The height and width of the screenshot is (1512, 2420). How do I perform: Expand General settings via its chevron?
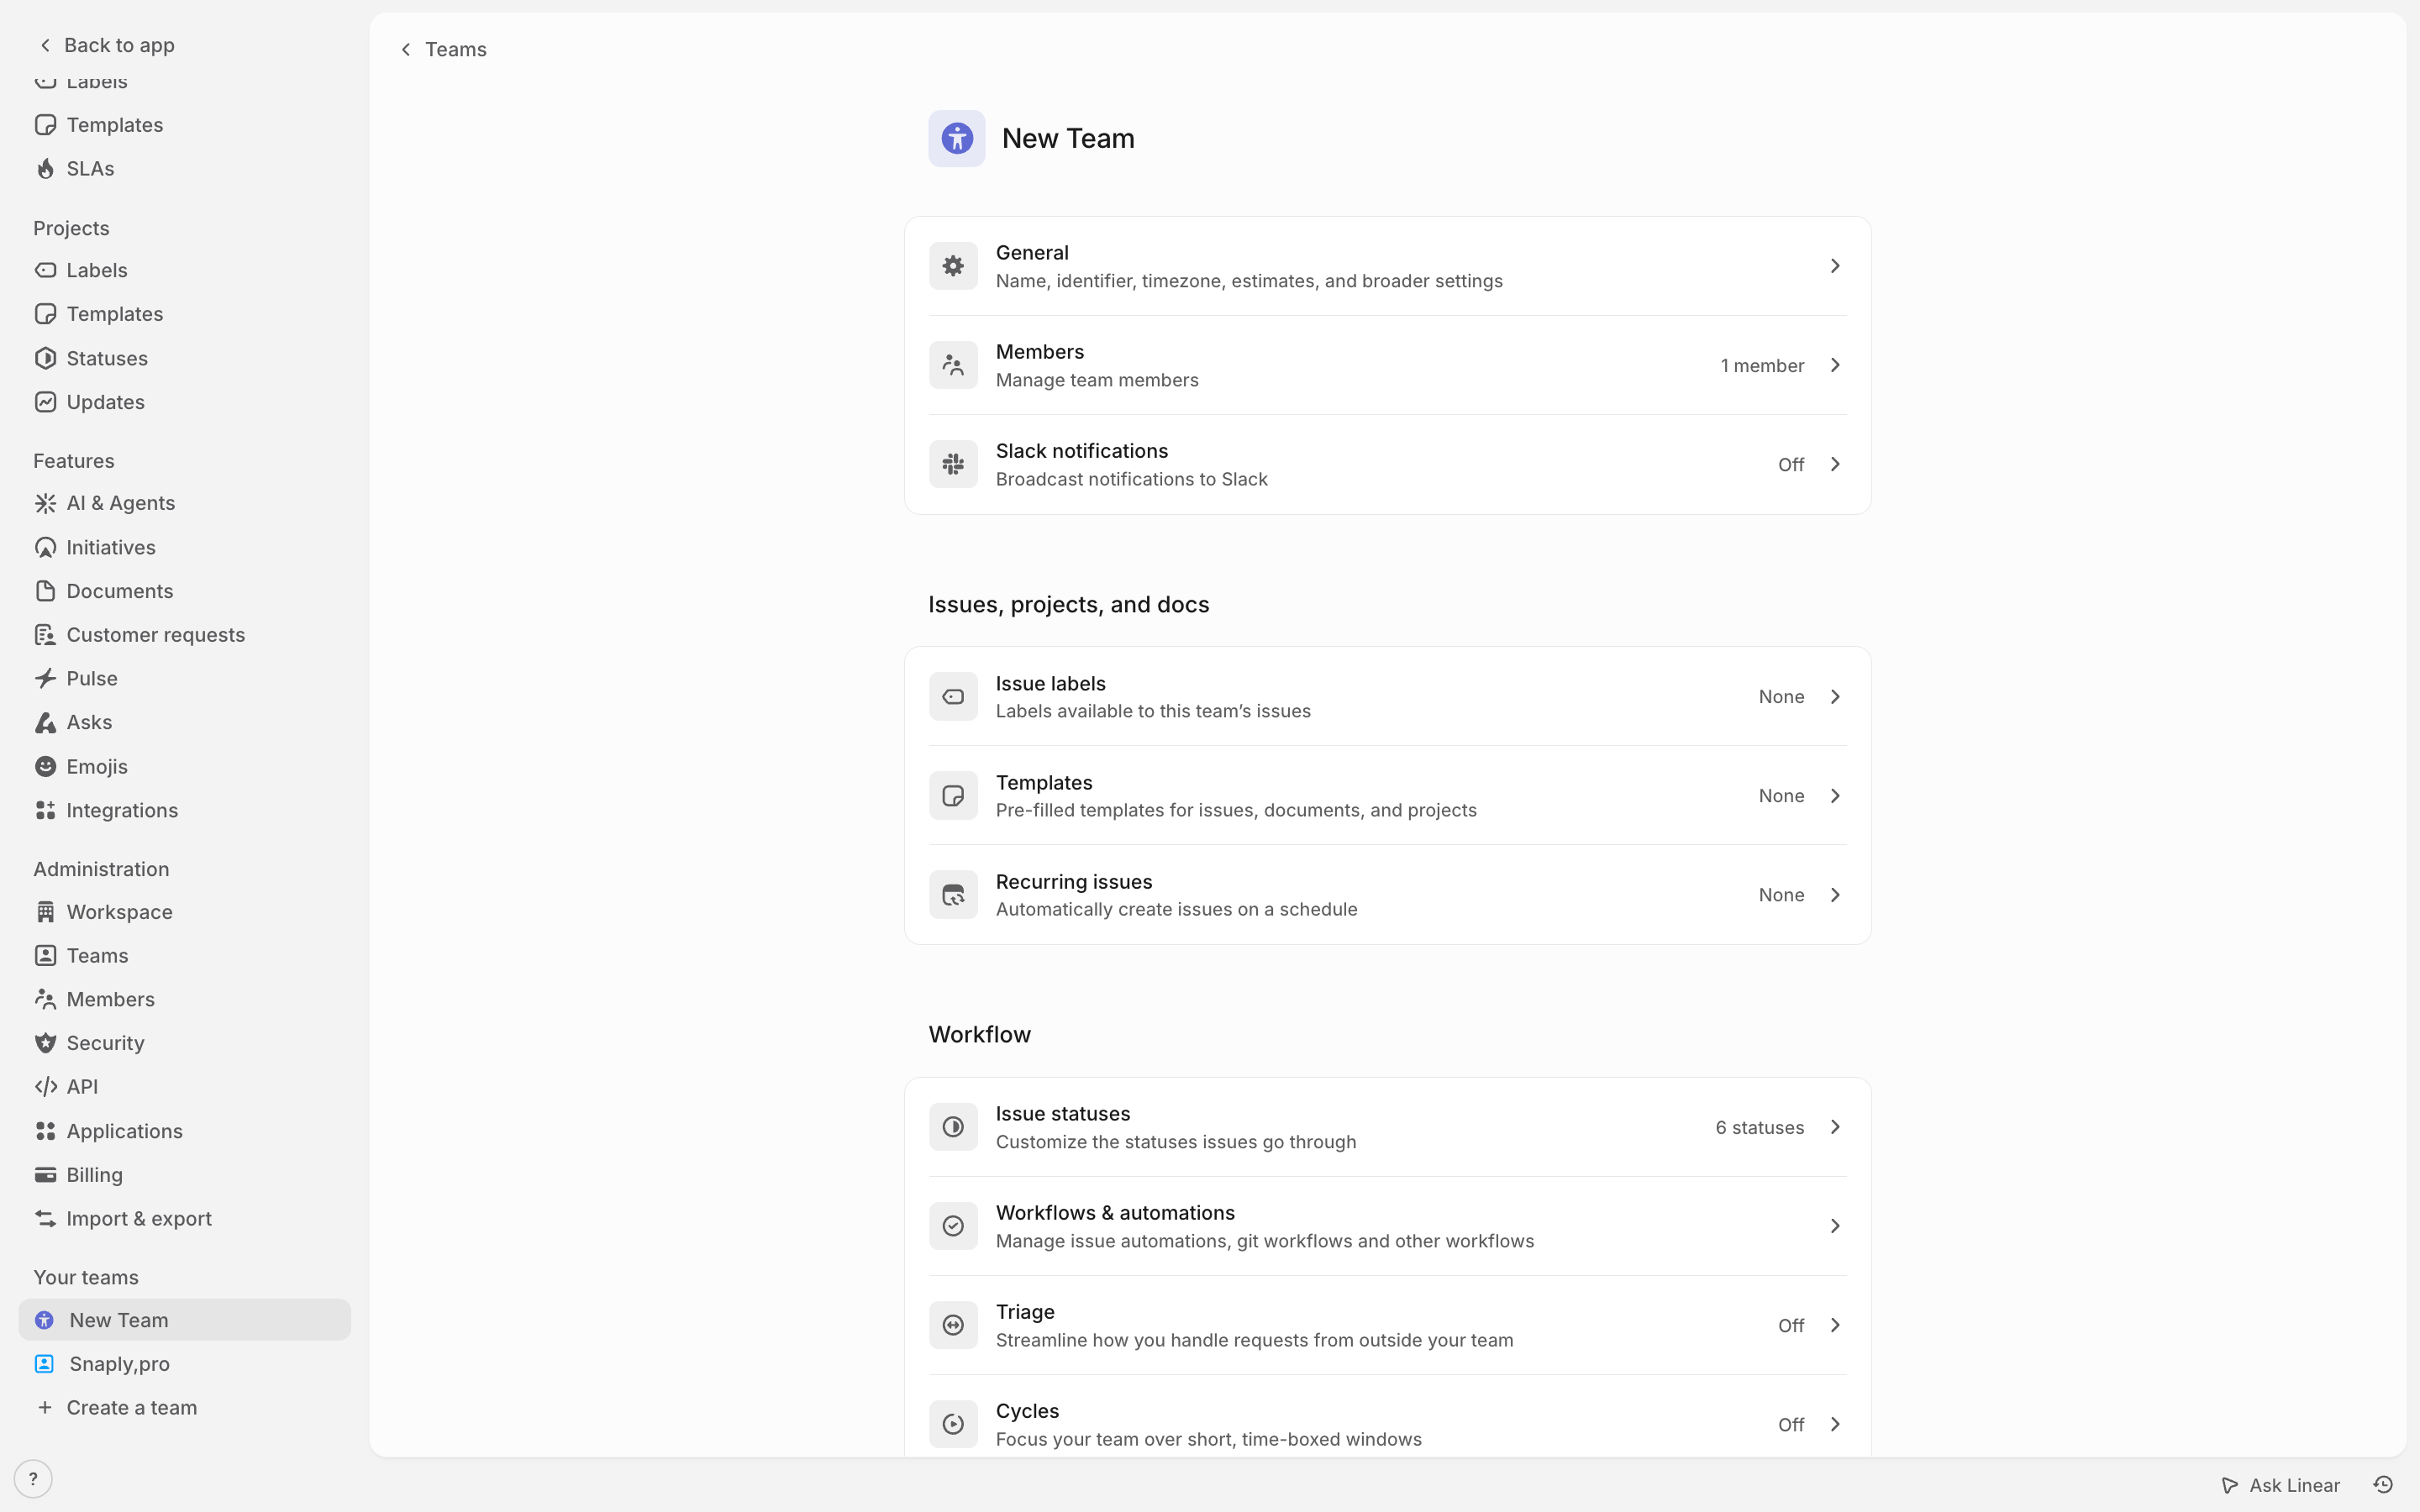[x=1835, y=266]
